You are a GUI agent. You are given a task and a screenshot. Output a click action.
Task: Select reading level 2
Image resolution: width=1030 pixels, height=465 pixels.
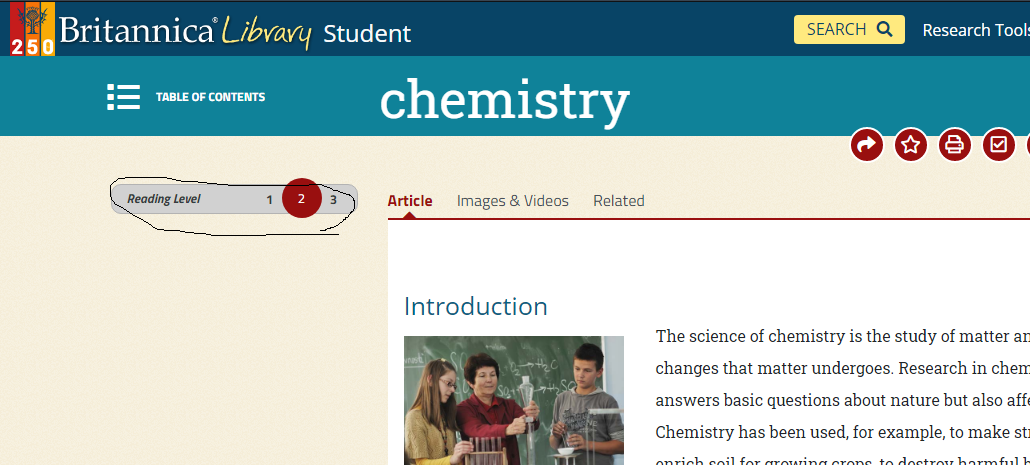pos(302,198)
